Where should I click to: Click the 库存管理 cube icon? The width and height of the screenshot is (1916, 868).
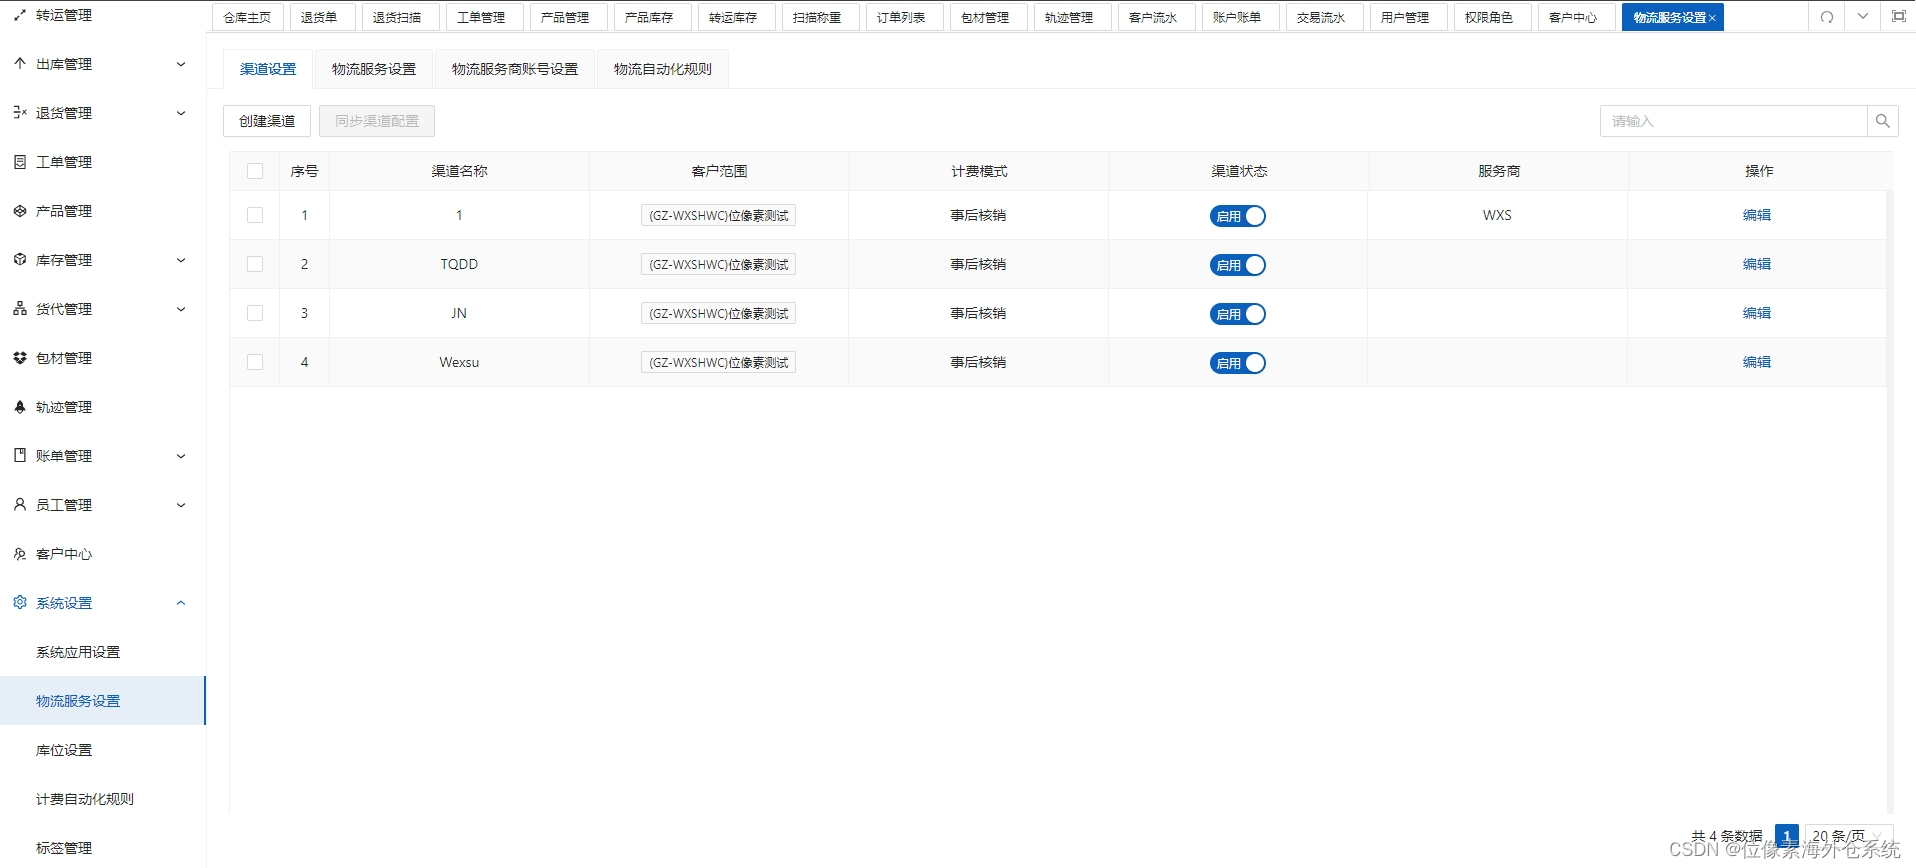pos(20,260)
